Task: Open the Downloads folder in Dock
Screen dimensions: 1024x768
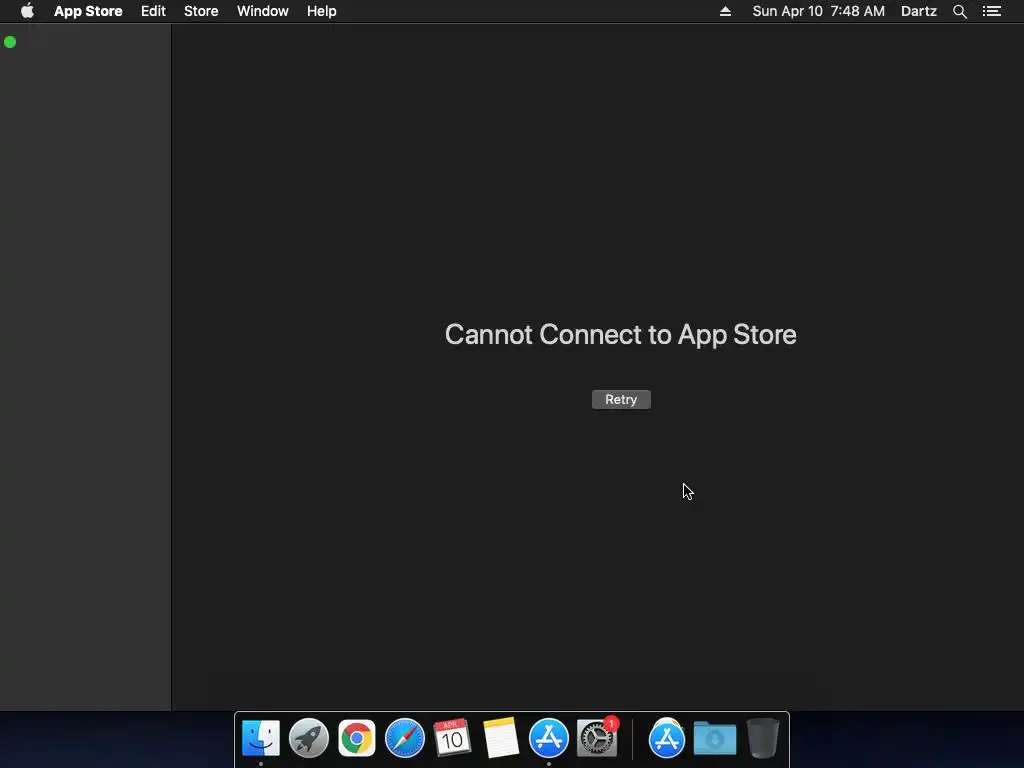Action: tap(715, 739)
